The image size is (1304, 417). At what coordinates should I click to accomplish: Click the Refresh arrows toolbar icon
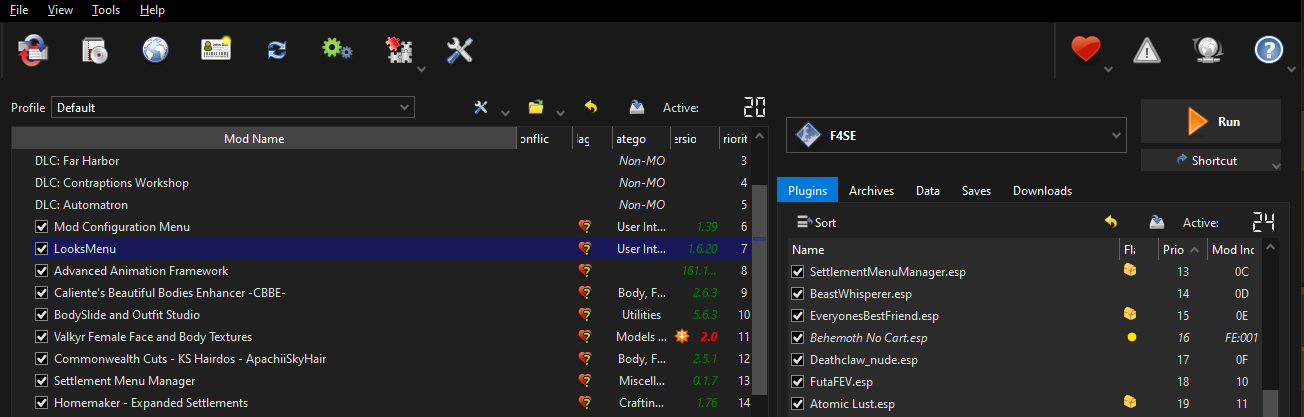277,49
